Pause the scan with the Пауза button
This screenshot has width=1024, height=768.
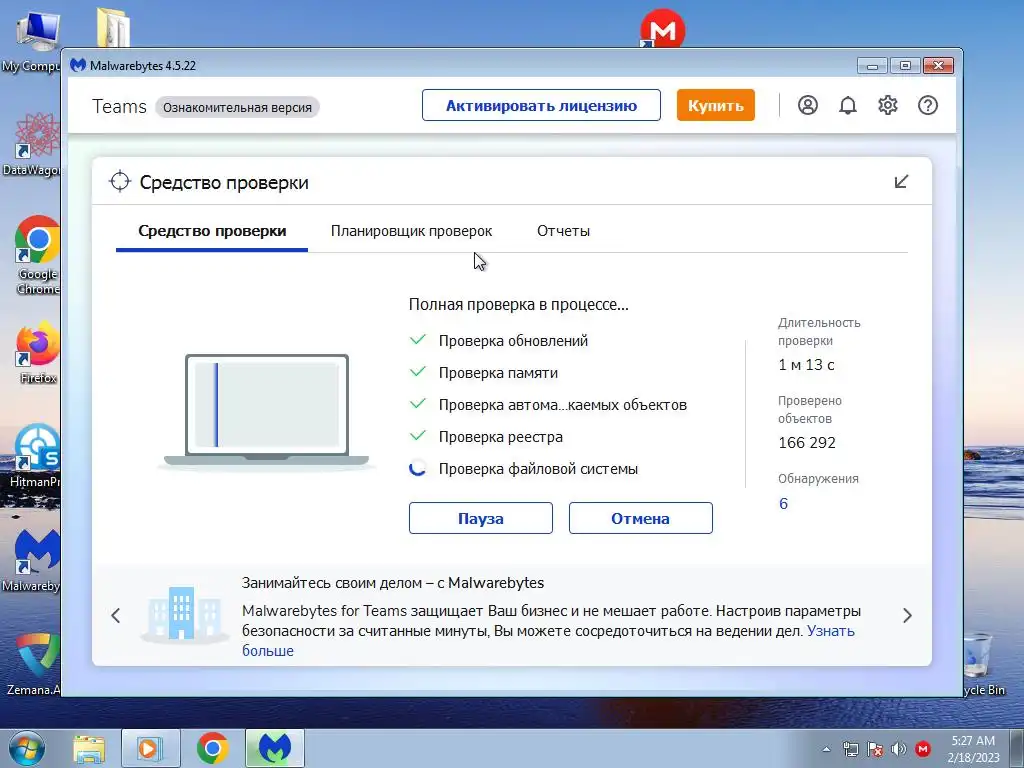[x=481, y=519]
